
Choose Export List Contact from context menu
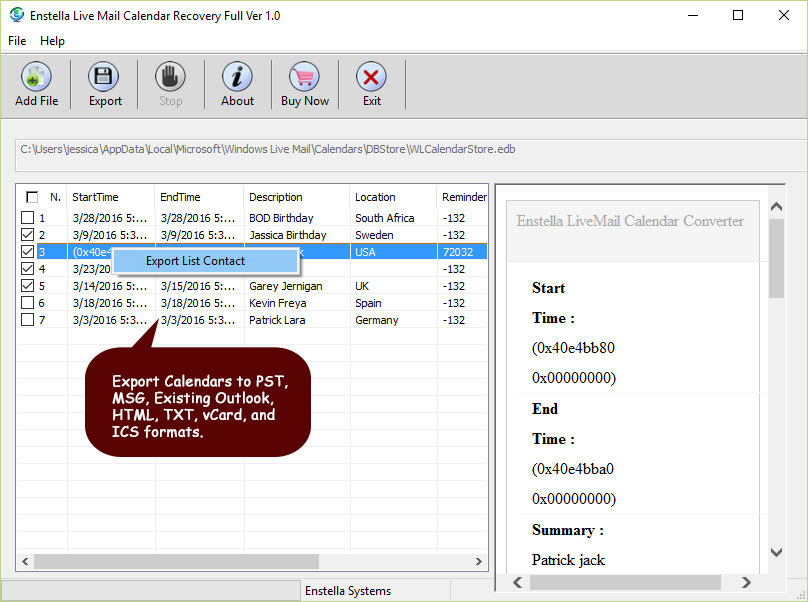coord(196,261)
